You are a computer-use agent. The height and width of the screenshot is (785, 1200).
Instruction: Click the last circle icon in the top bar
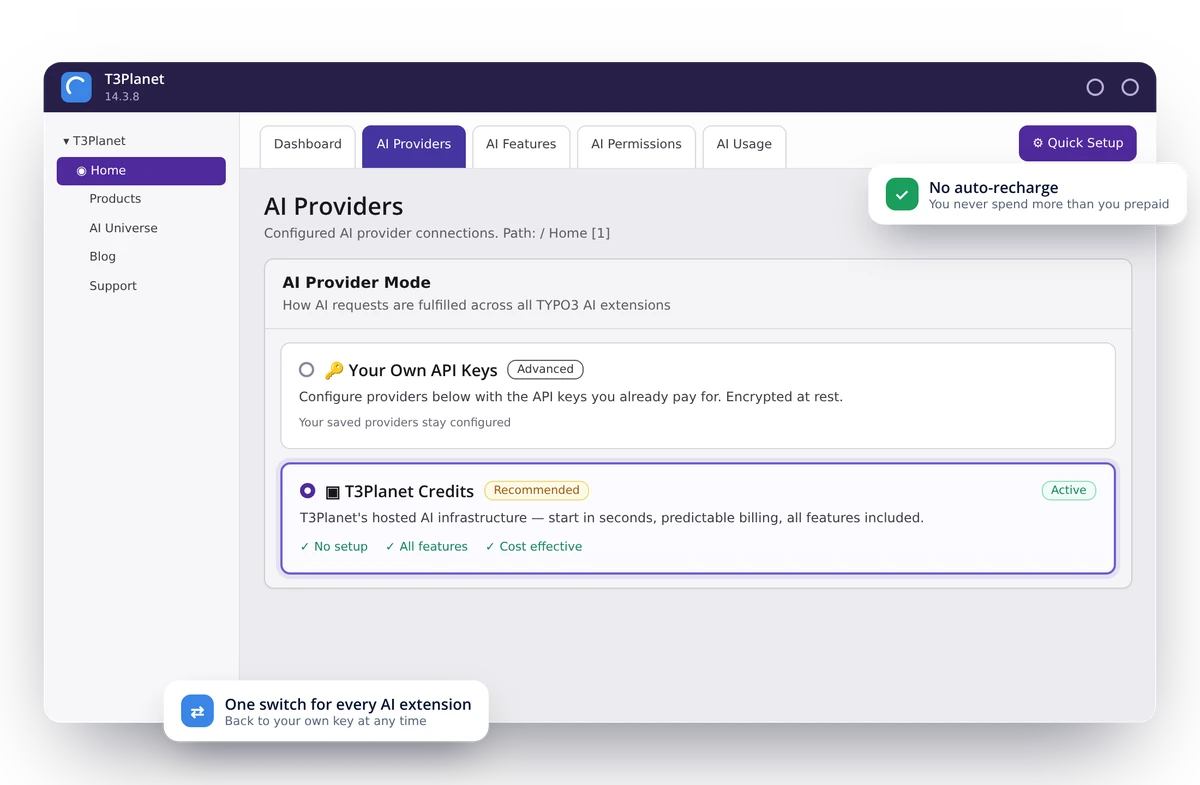point(1130,87)
